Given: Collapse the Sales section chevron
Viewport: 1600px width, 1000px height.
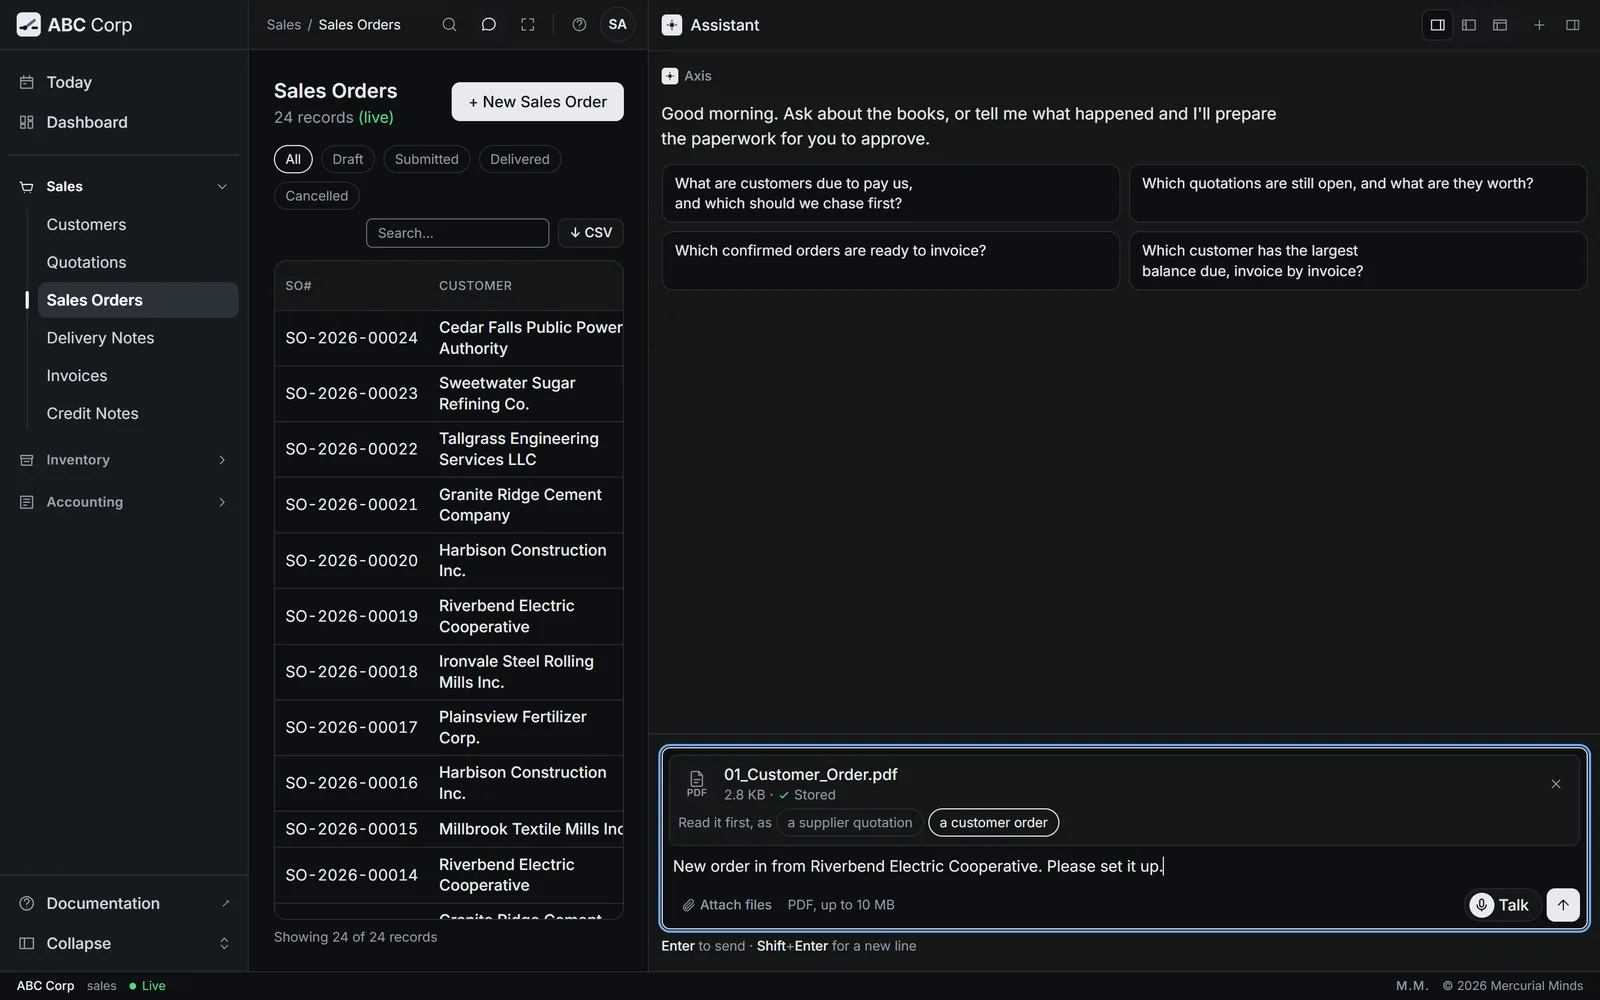Looking at the screenshot, I should tap(222, 187).
